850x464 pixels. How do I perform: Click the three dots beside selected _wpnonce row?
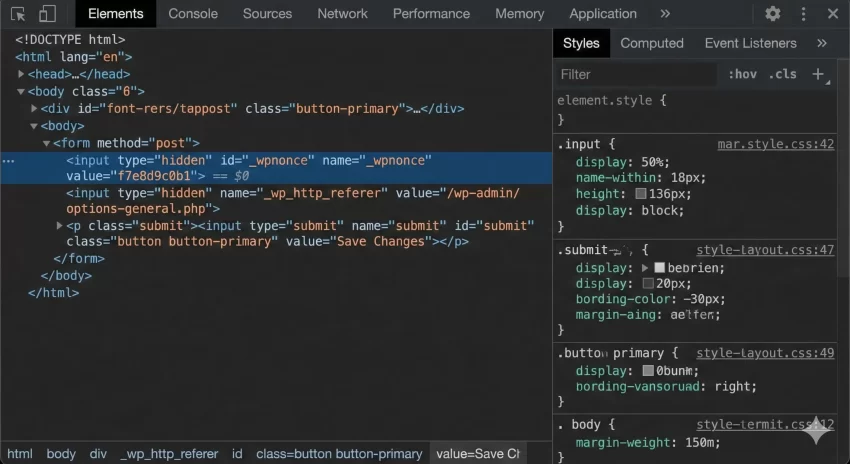(9, 160)
